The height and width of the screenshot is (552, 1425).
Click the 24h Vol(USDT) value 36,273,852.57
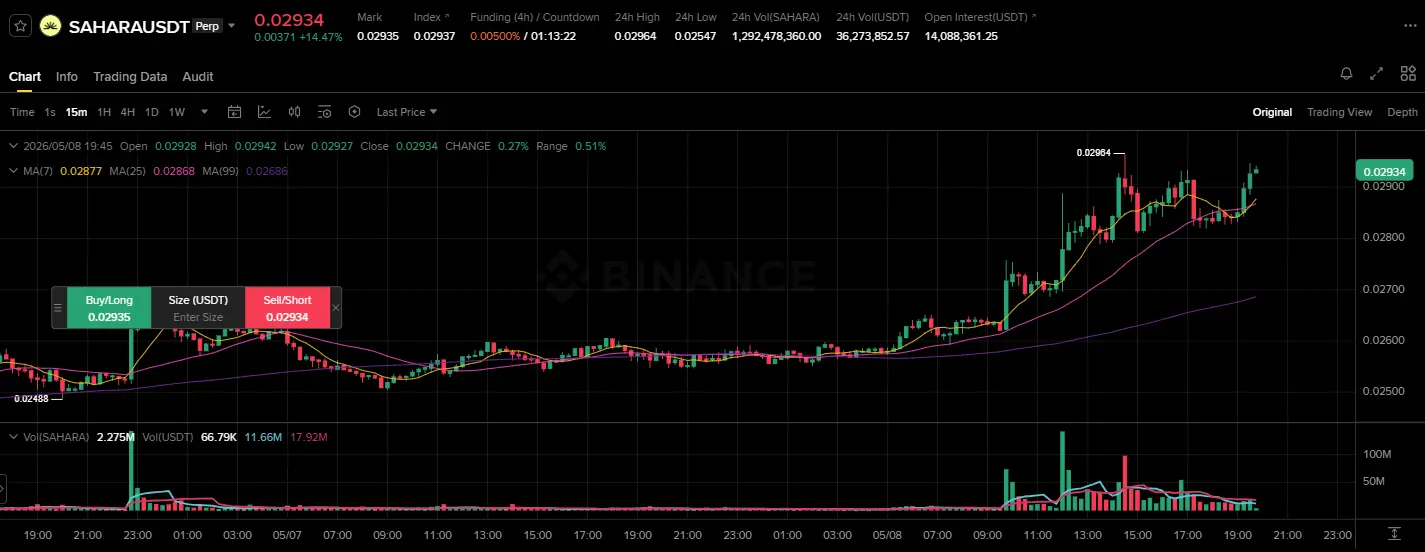873,36
